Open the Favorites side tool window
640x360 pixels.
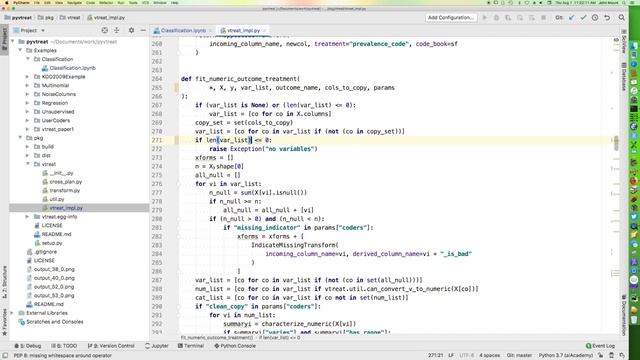pos(4,322)
